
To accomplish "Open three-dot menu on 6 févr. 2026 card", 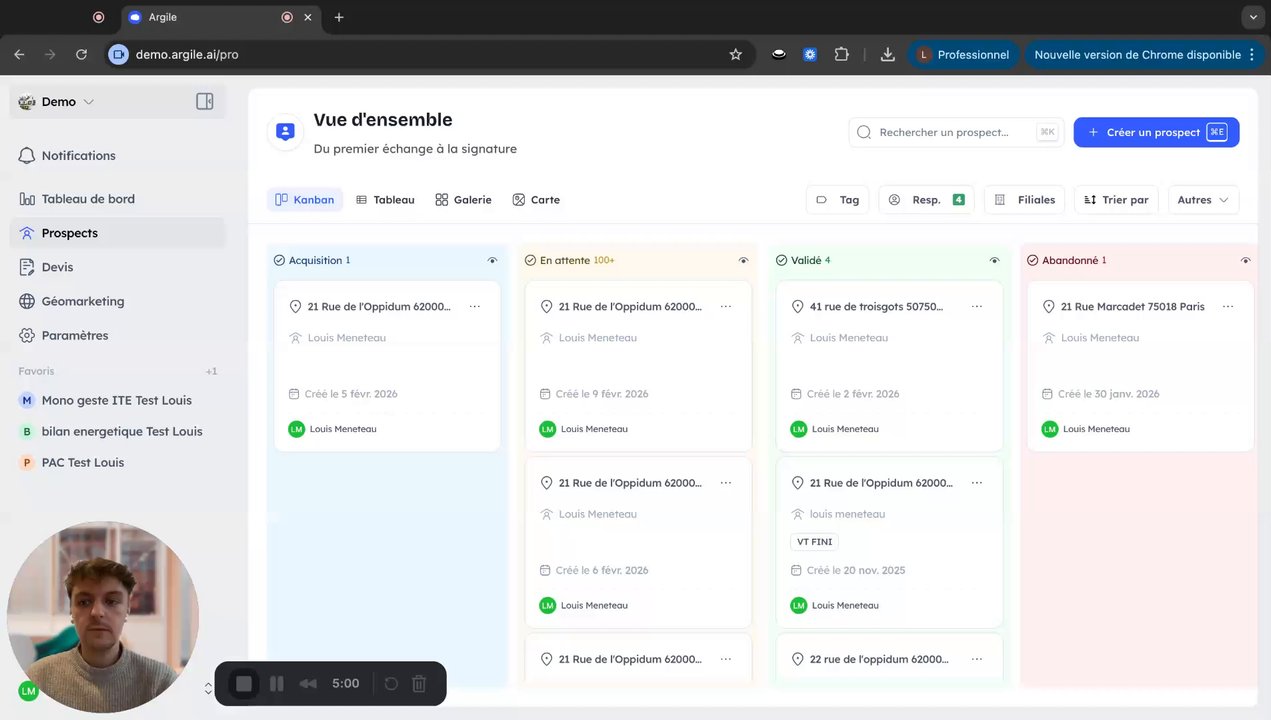I will 726,483.
